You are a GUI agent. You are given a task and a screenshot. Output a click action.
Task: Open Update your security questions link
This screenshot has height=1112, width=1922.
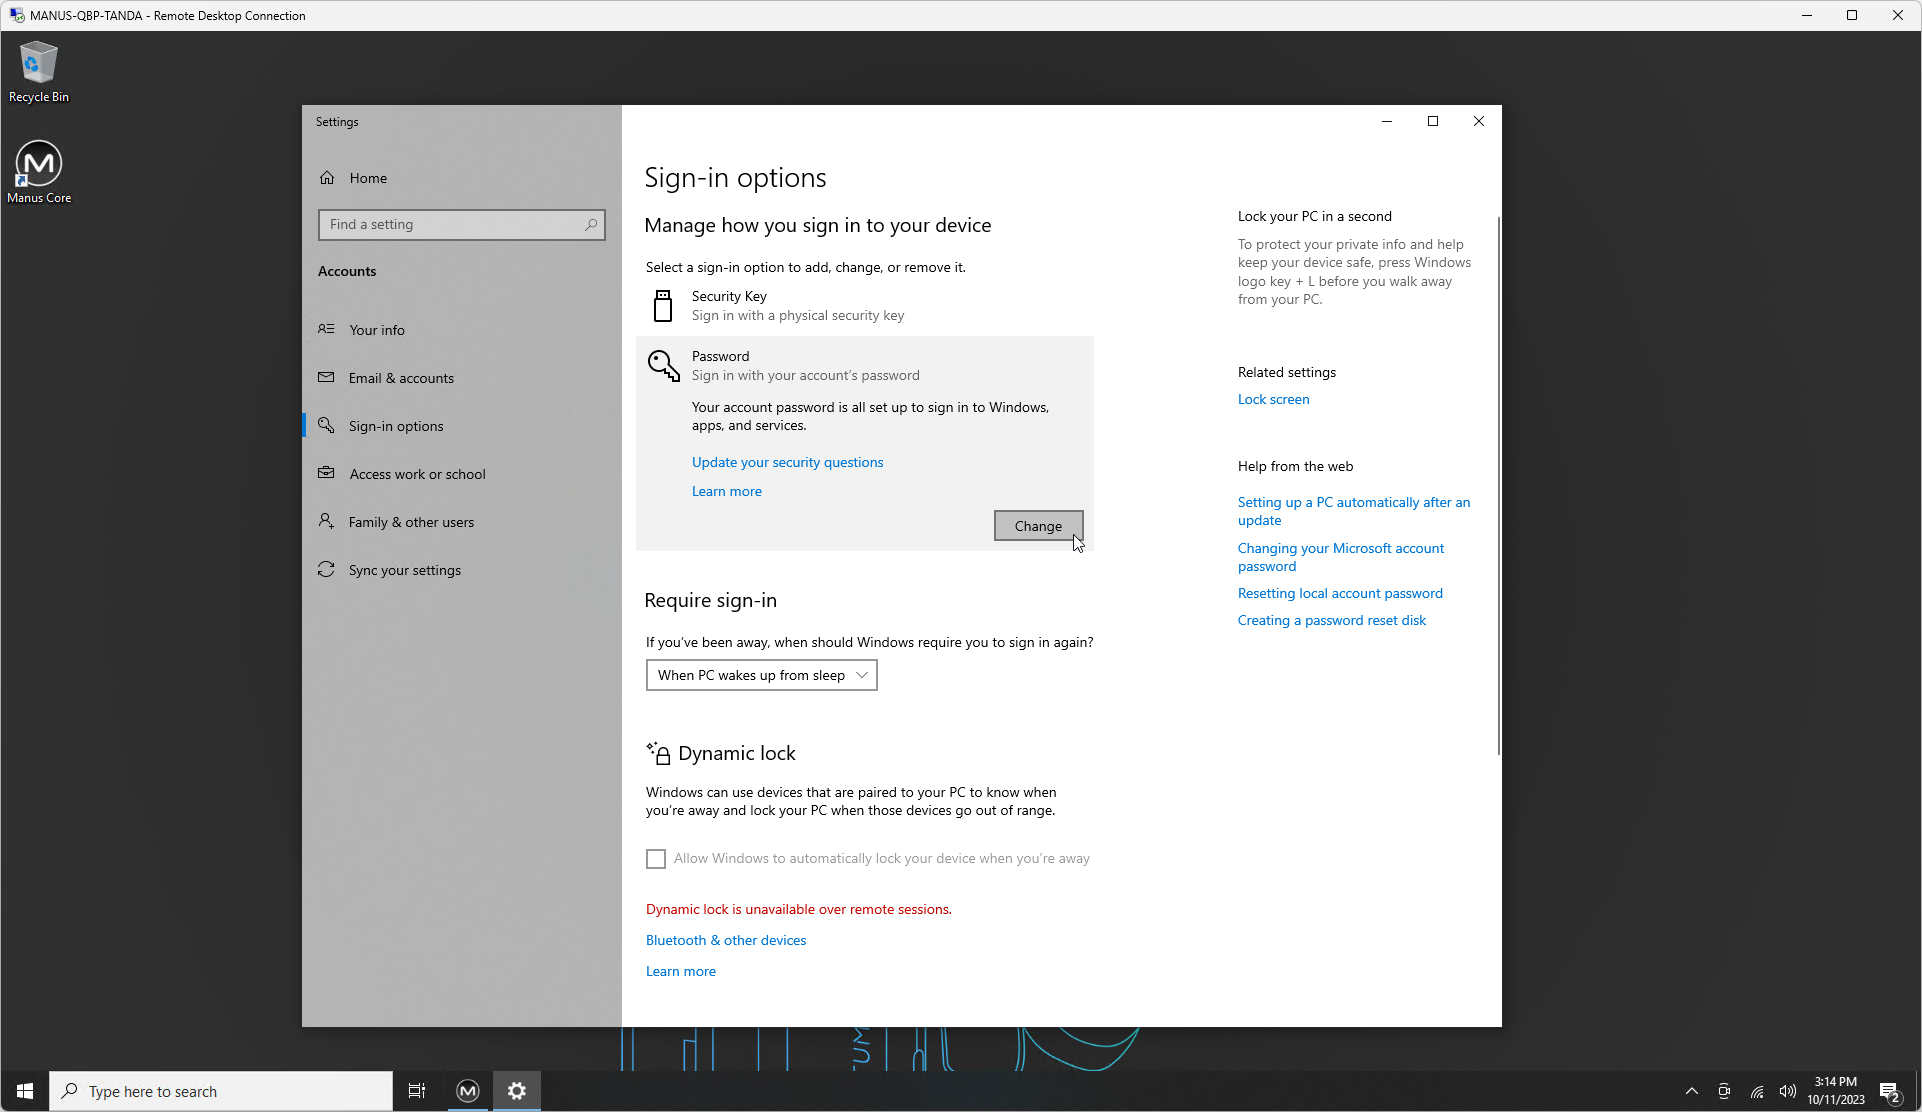pos(787,462)
